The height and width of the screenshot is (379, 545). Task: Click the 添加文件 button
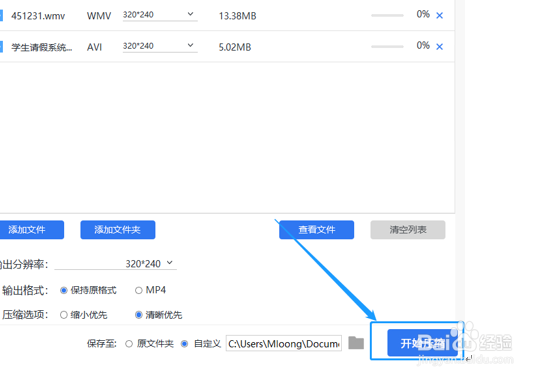pyautogui.click(x=31, y=229)
